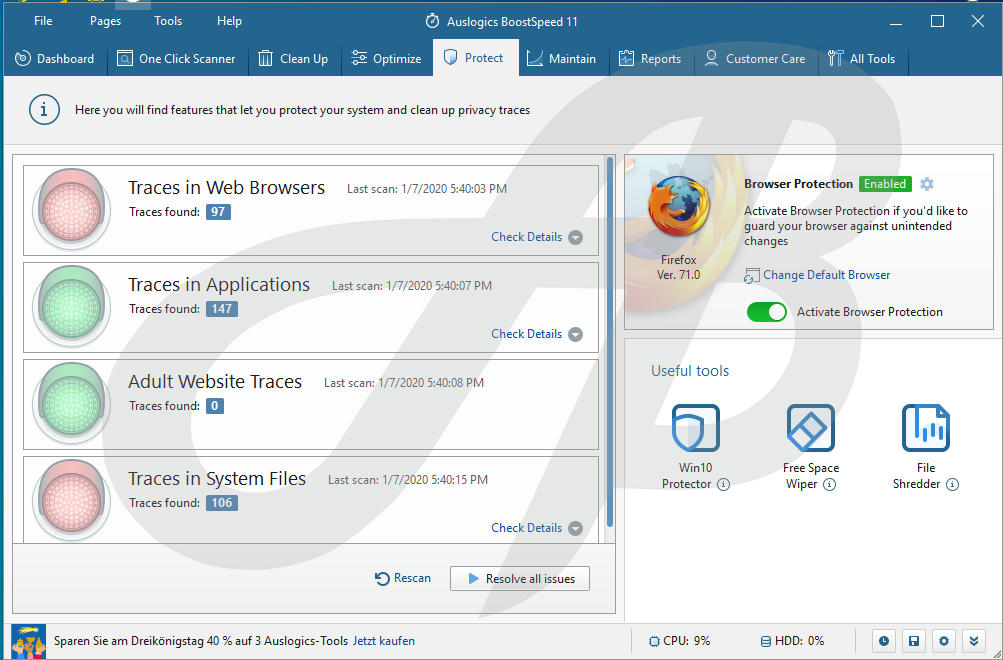Click the CPU usage indicator
Image resolution: width=1003 pixels, height=660 pixels.
[679, 641]
